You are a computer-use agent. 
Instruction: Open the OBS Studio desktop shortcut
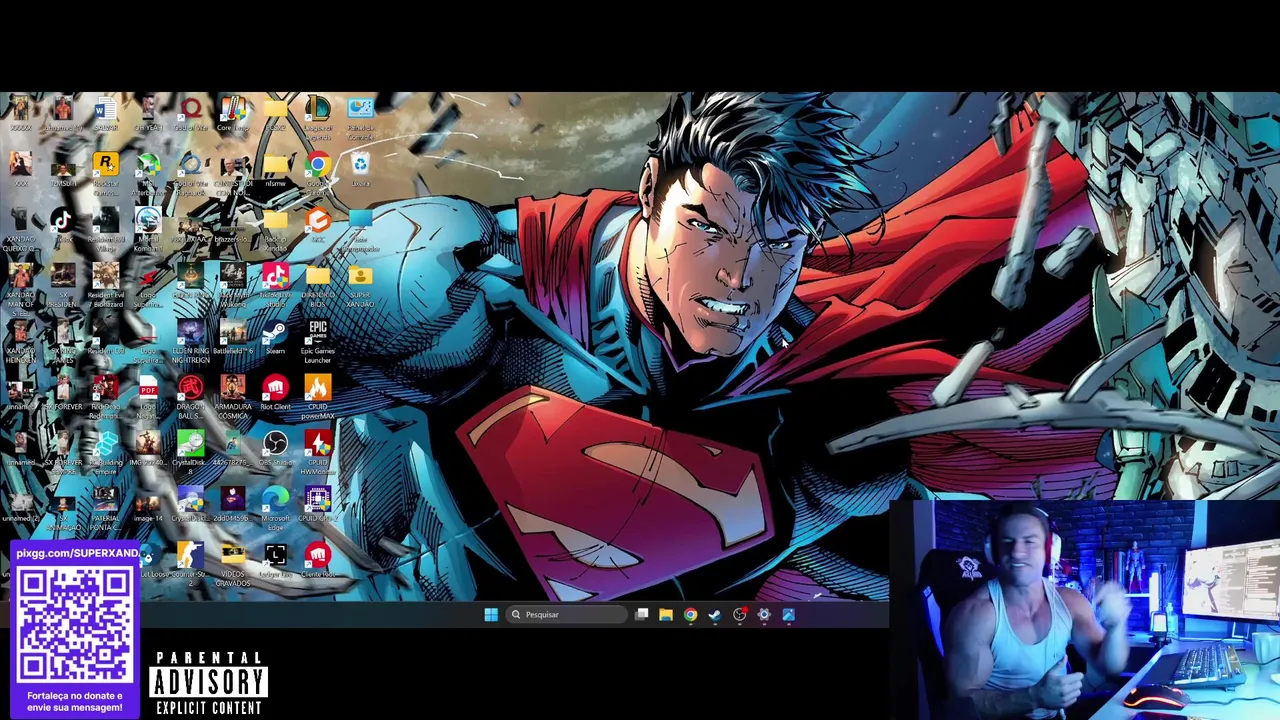tap(275, 449)
